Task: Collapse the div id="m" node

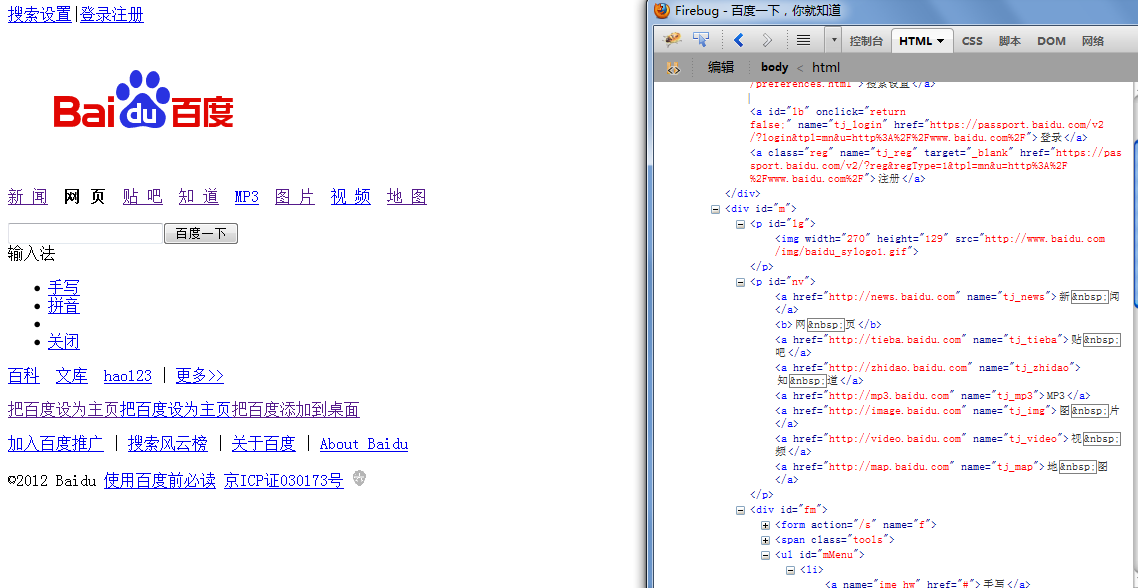Action: click(x=715, y=209)
